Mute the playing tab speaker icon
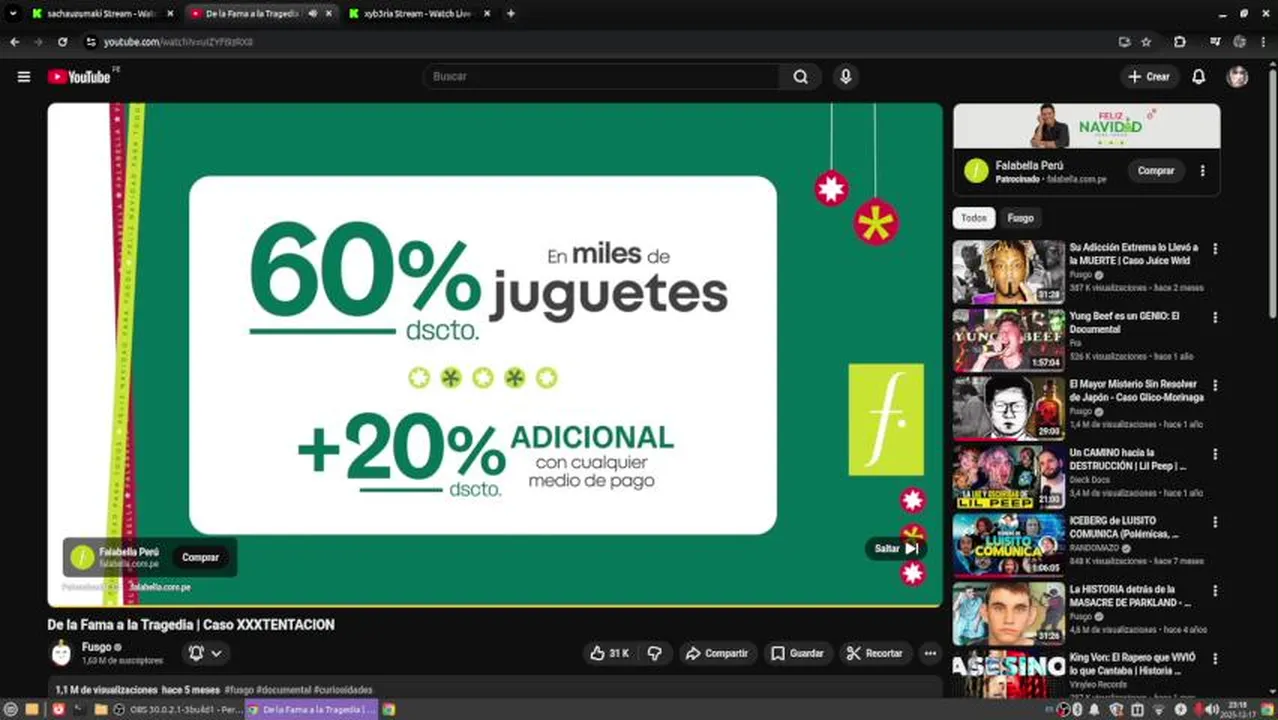Image resolution: width=1278 pixels, height=720 pixels. pyautogui.click(x=313, y=13)
